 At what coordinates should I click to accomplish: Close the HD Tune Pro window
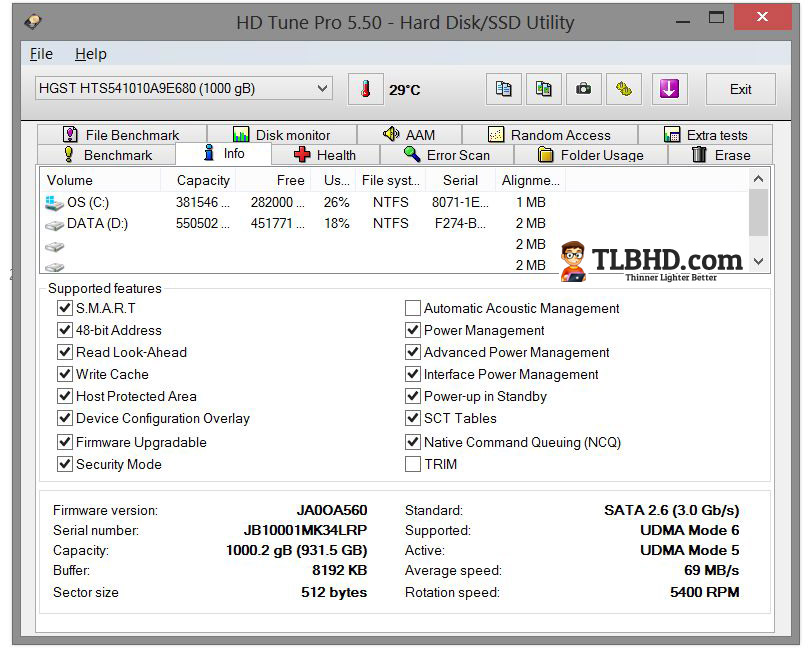(x=762, y=17)
